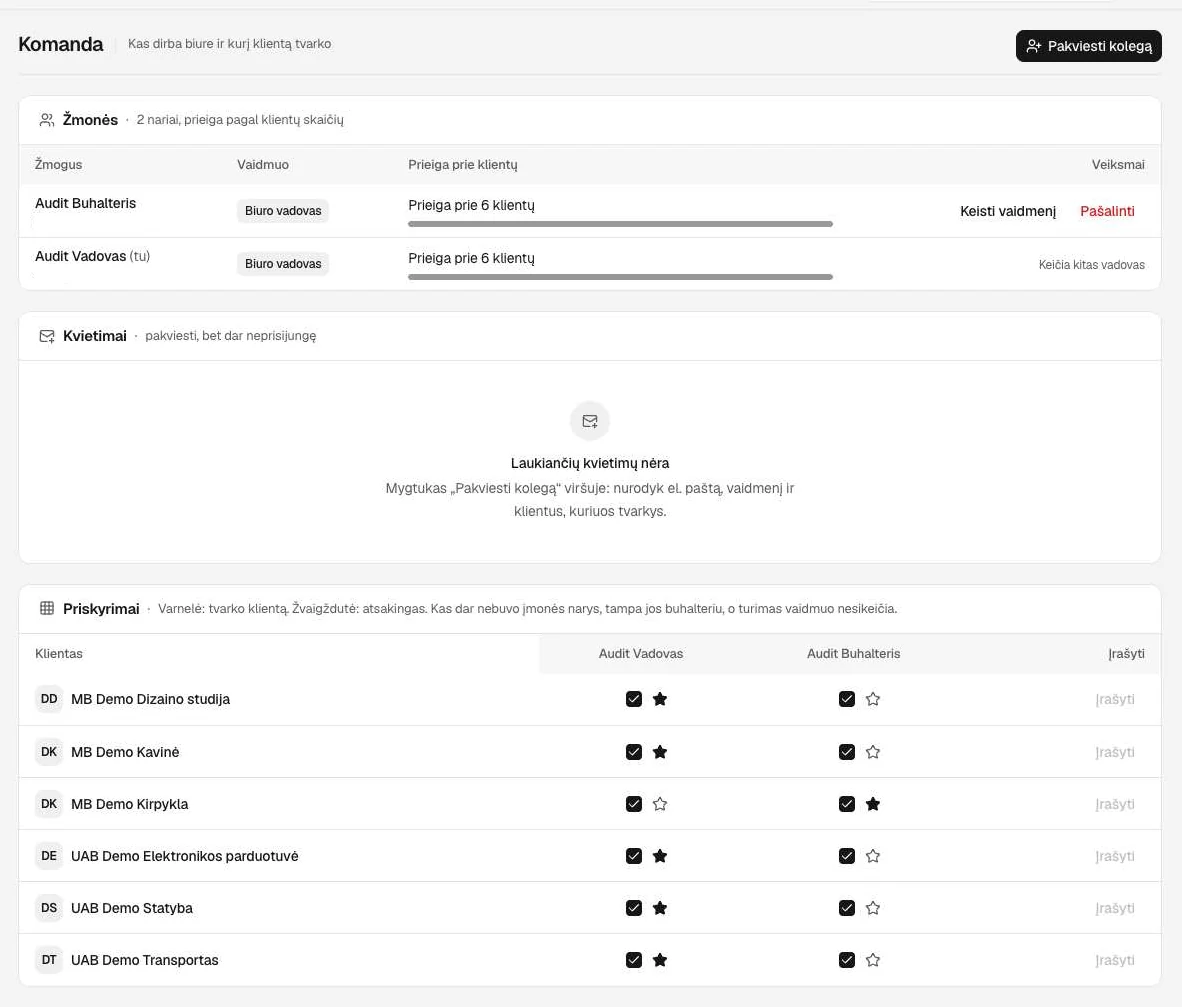Click the envelope icon above Laukiančių kvietimų nėra
This screenshot has height=1007, width=1182.
click(589, 421)
